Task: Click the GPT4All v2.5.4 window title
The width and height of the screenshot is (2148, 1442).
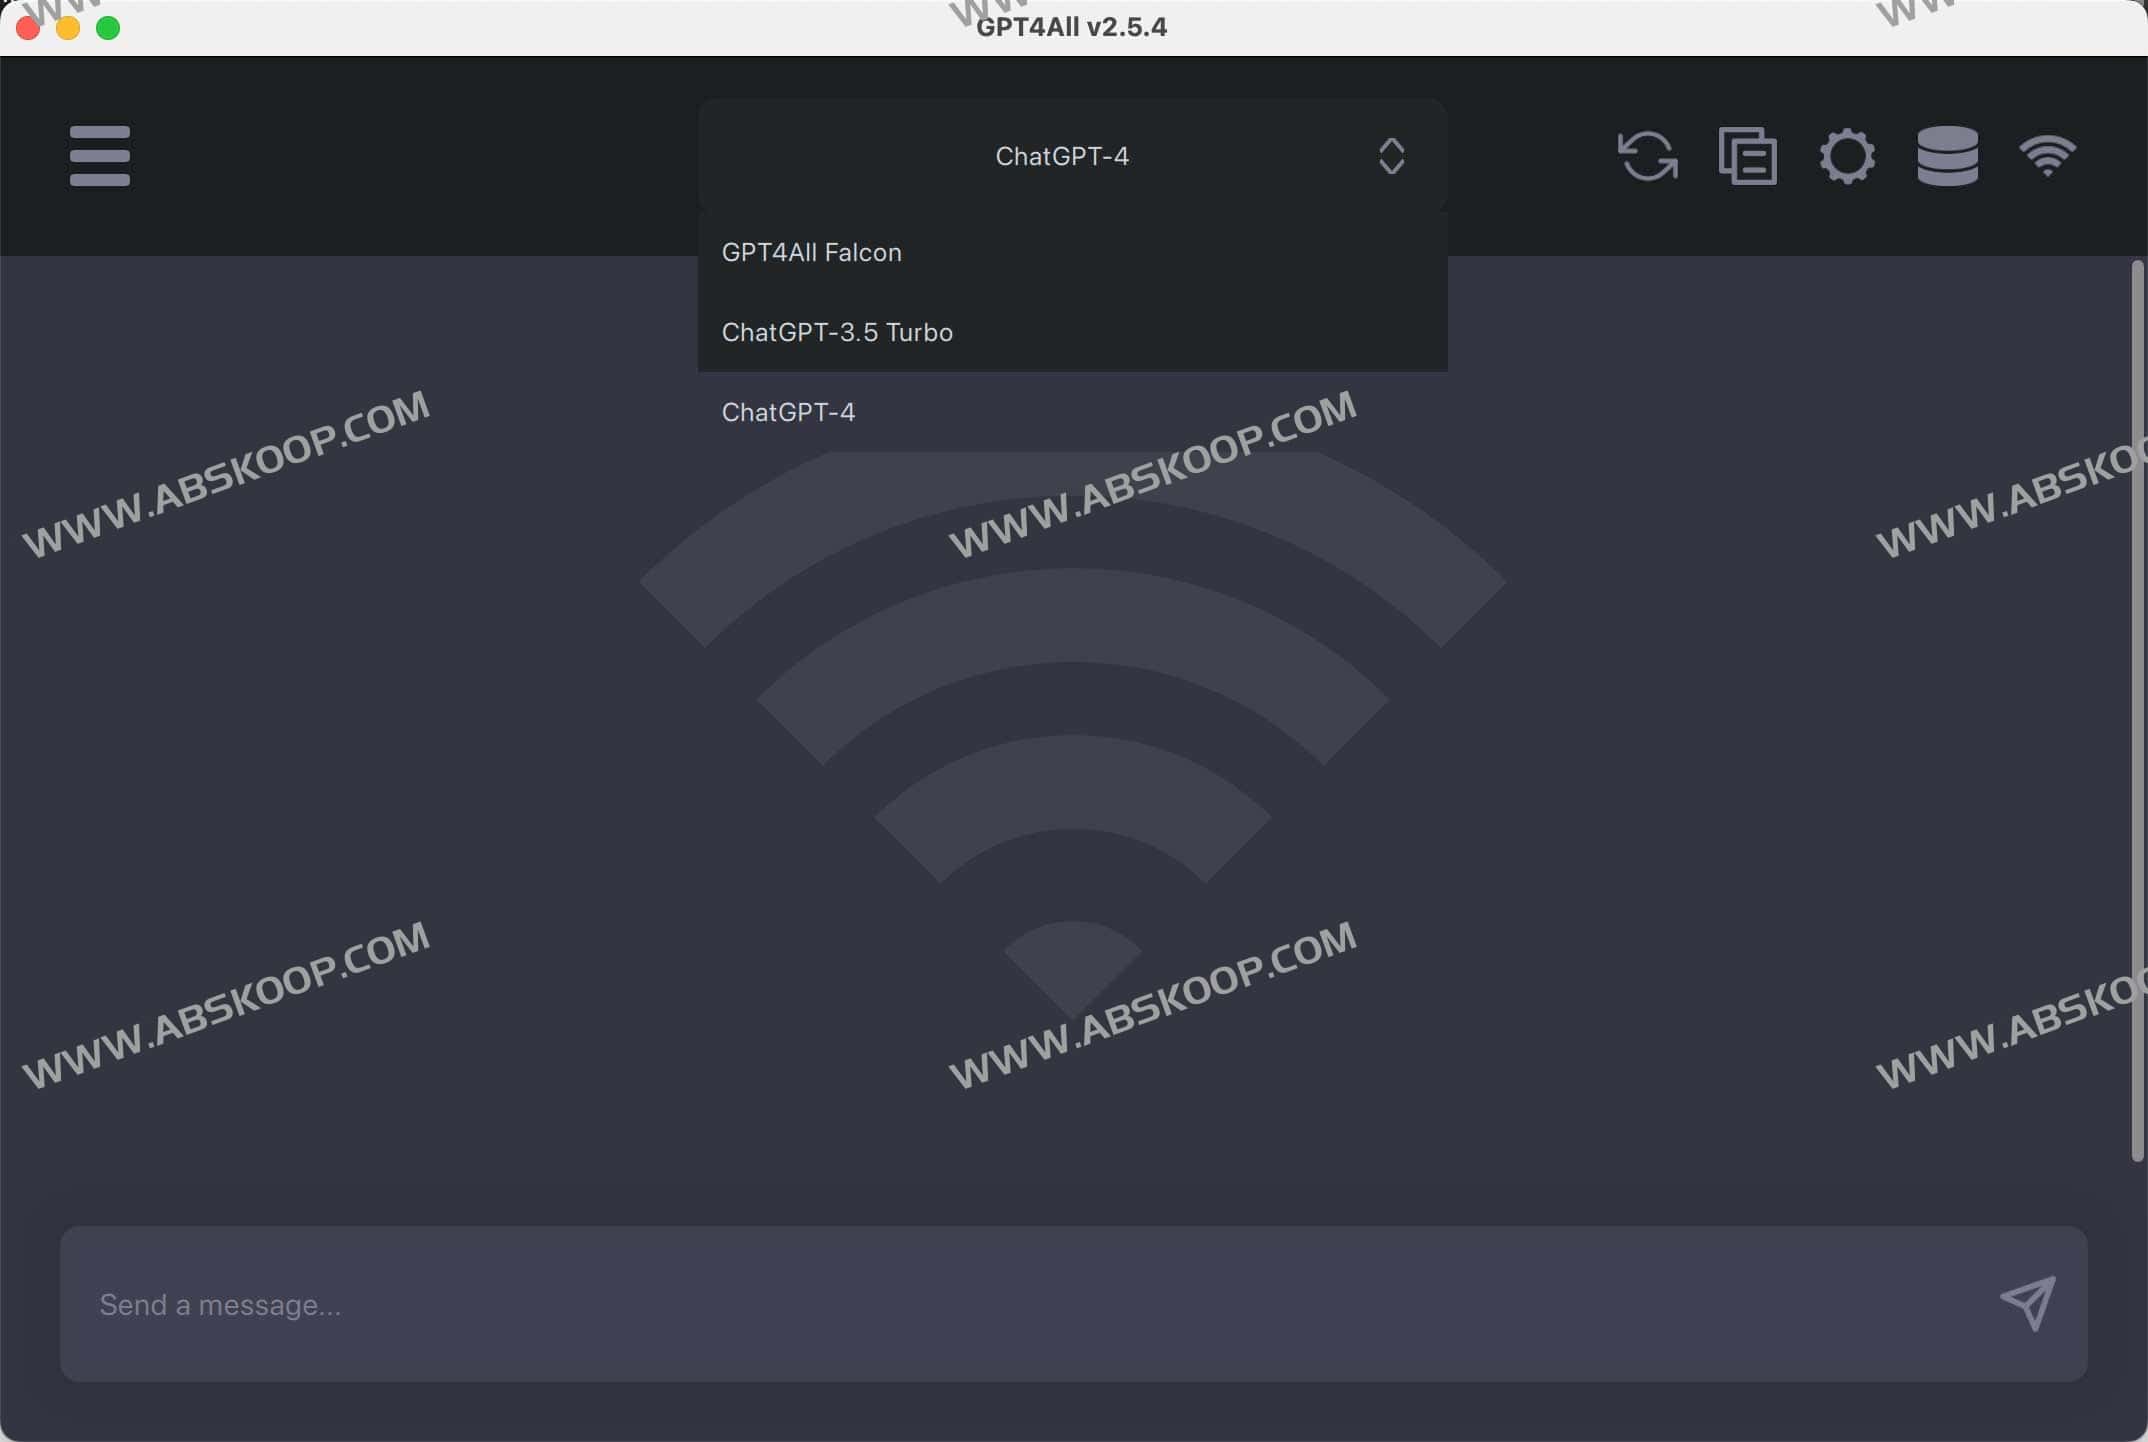Action: click(1071, 27)
